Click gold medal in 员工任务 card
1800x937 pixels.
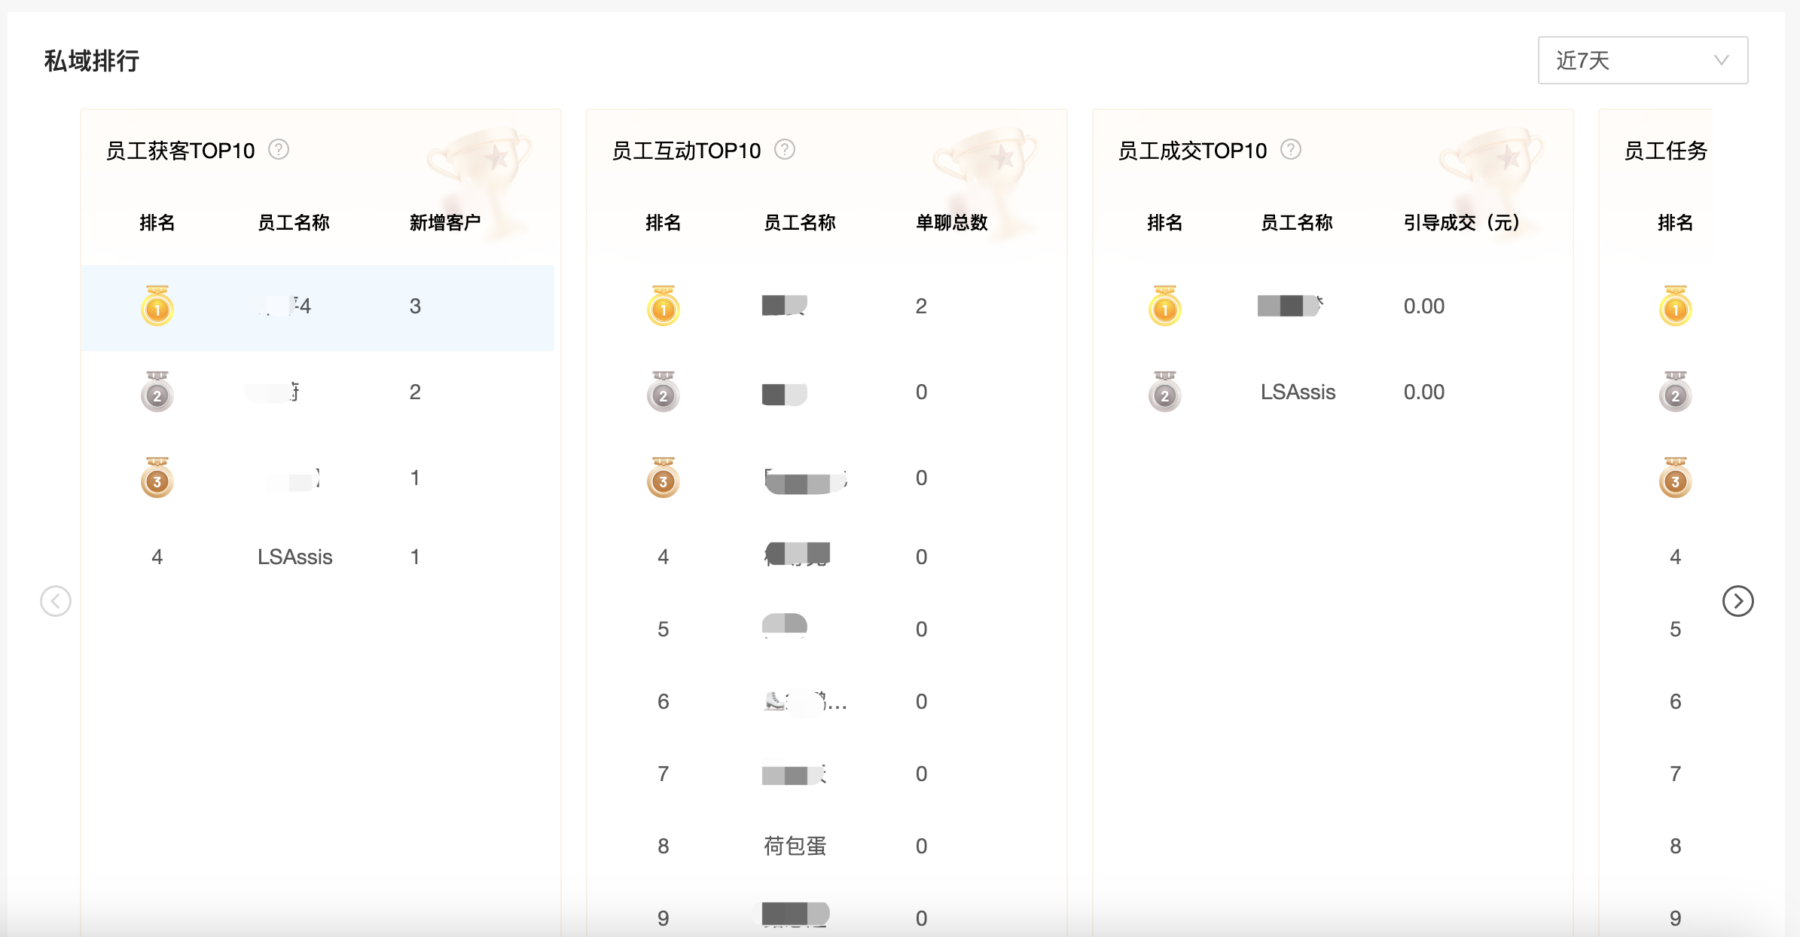click(1675, 306)
